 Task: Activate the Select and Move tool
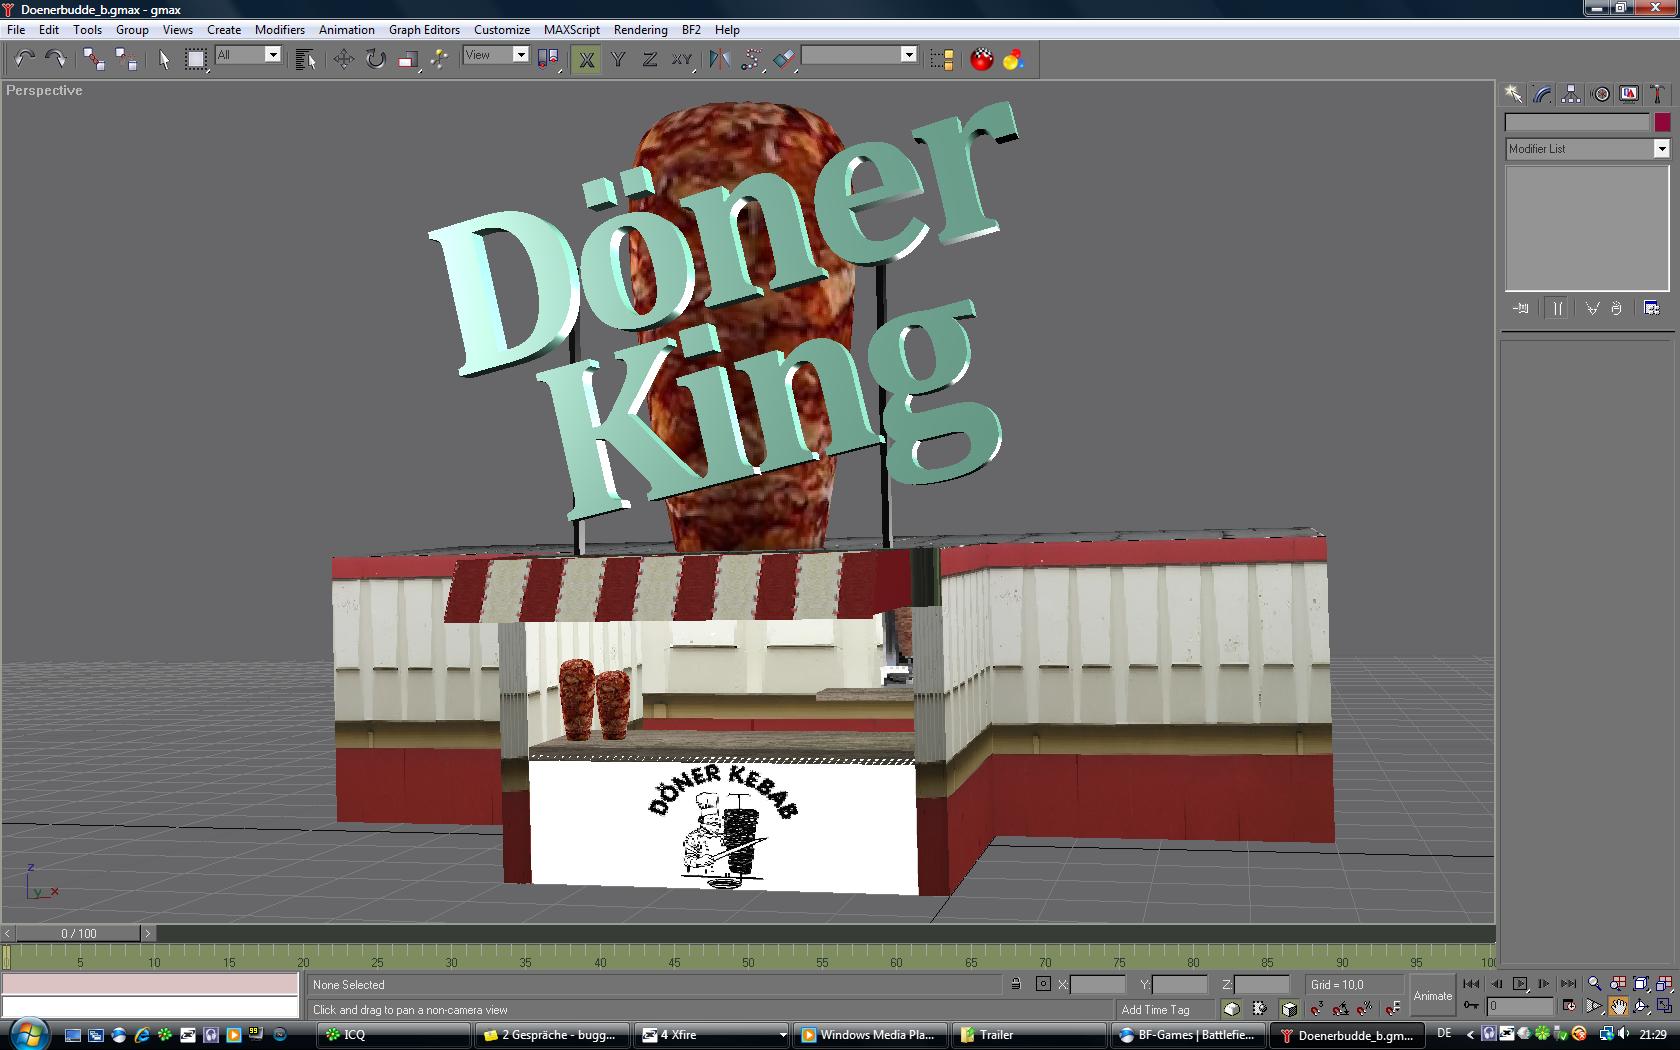[344, 59]
